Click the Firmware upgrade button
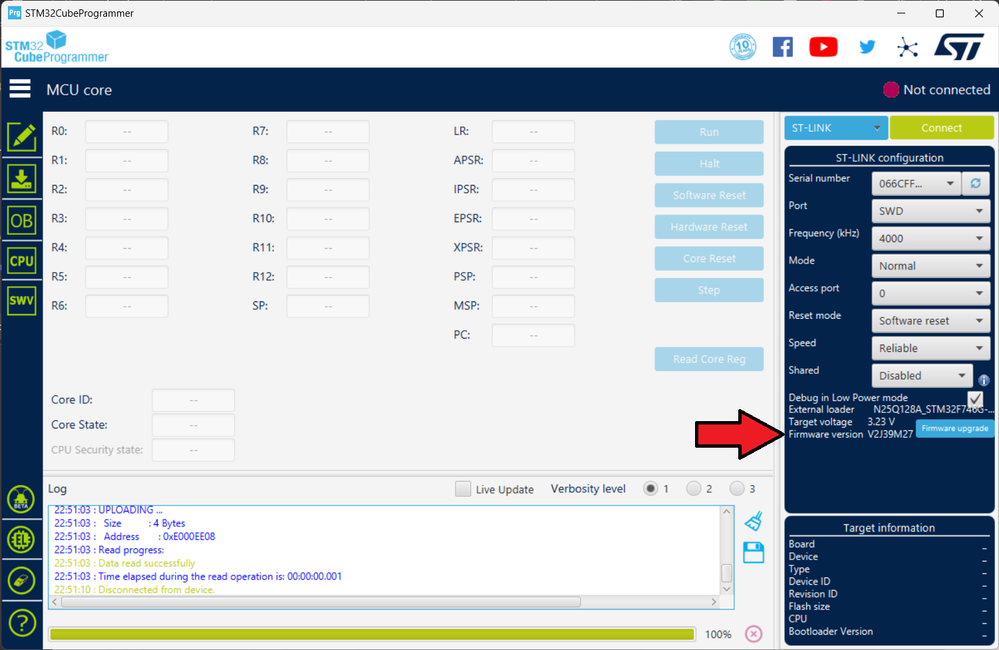The image size is (999, 650). tap(954, 428)
